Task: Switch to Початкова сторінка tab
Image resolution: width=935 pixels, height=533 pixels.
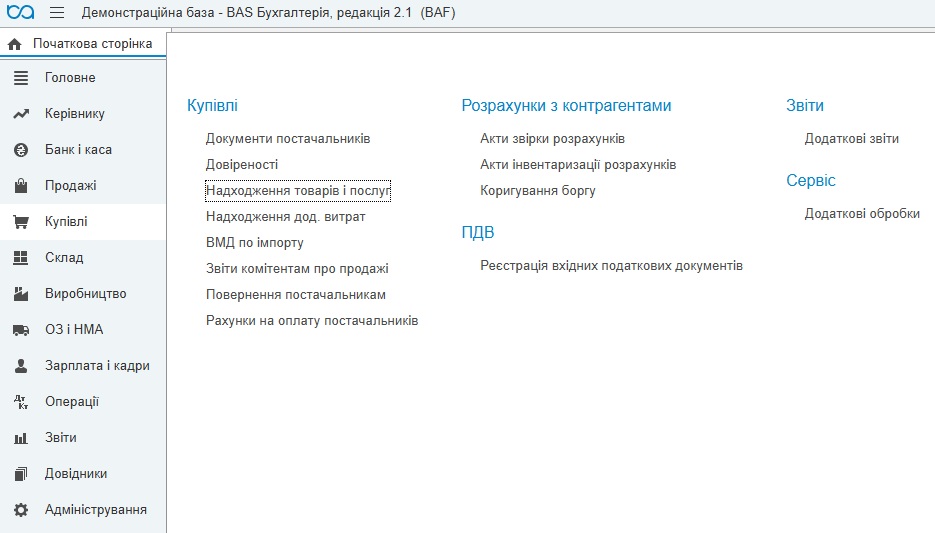Action: [x=92, y=44]
